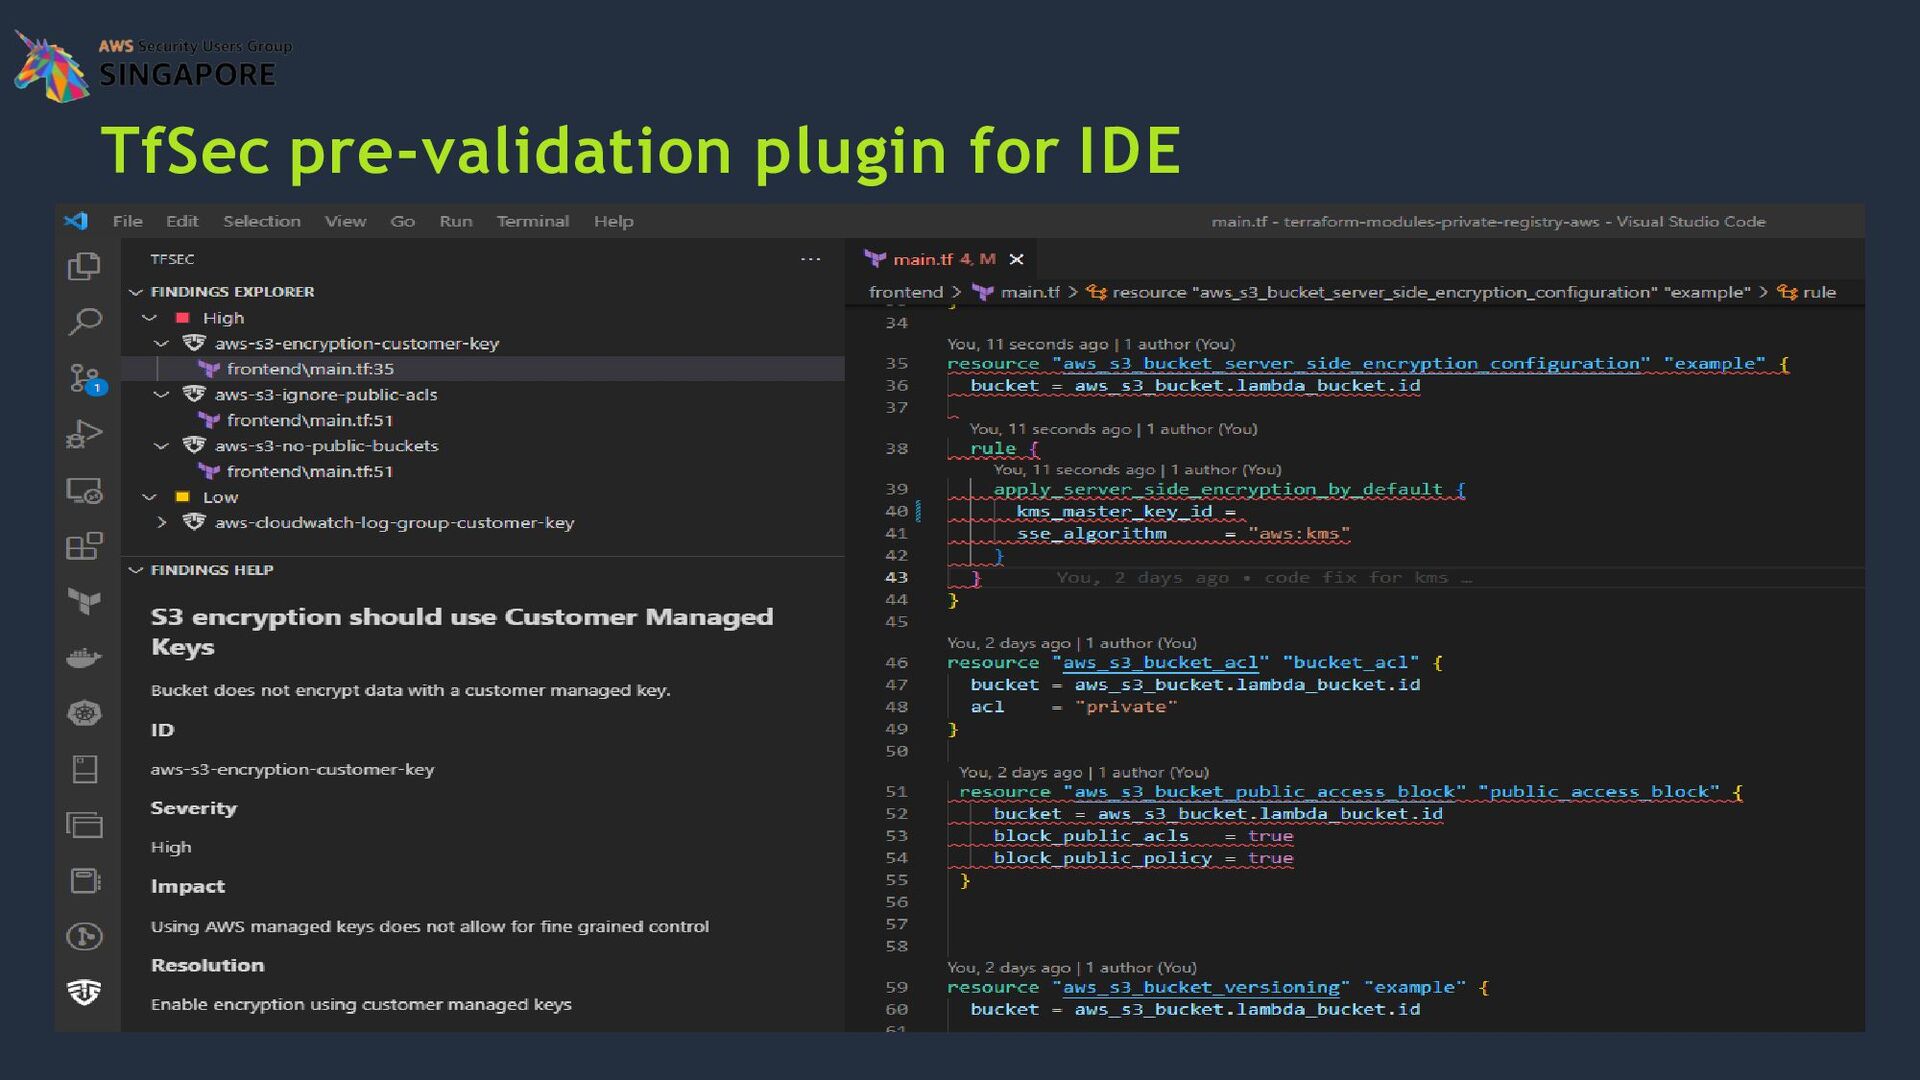Open Help menu
The width and height of the screenshot is (1920, 1080).
coord(614,221)
